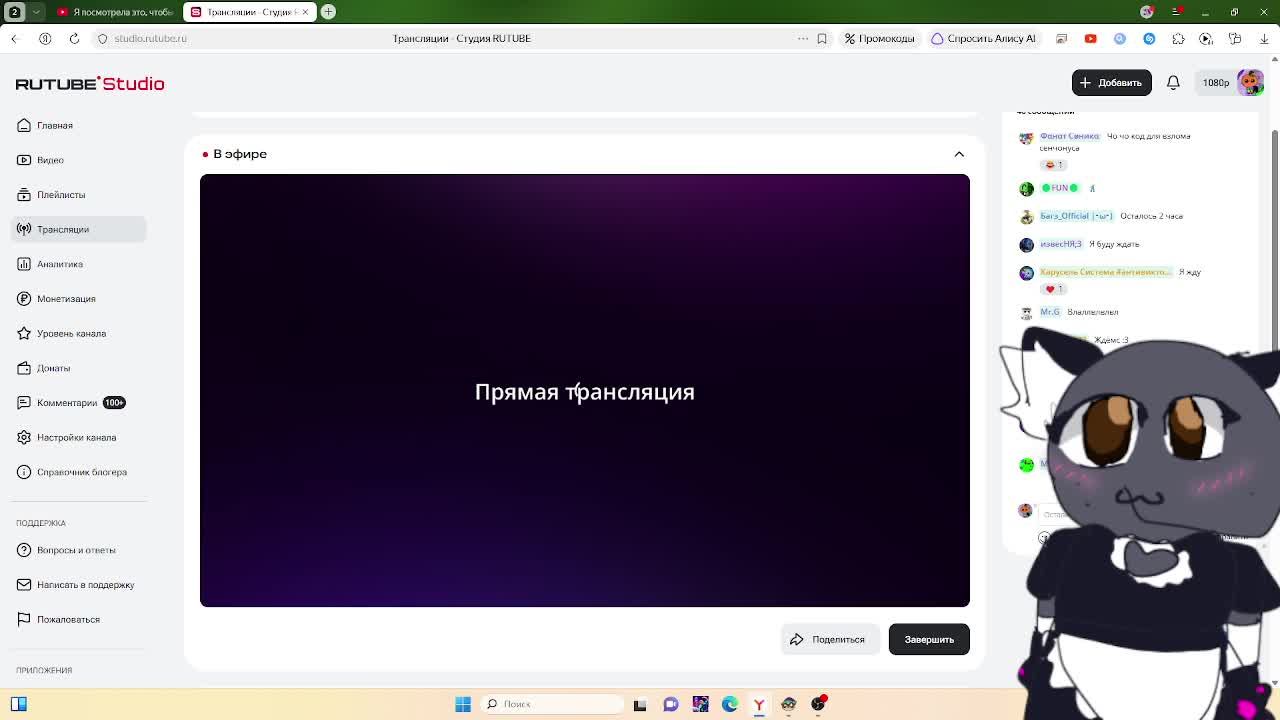Click the widgets icon on taskbar
Screen dimensions: 1280x720
coord(18,704)
